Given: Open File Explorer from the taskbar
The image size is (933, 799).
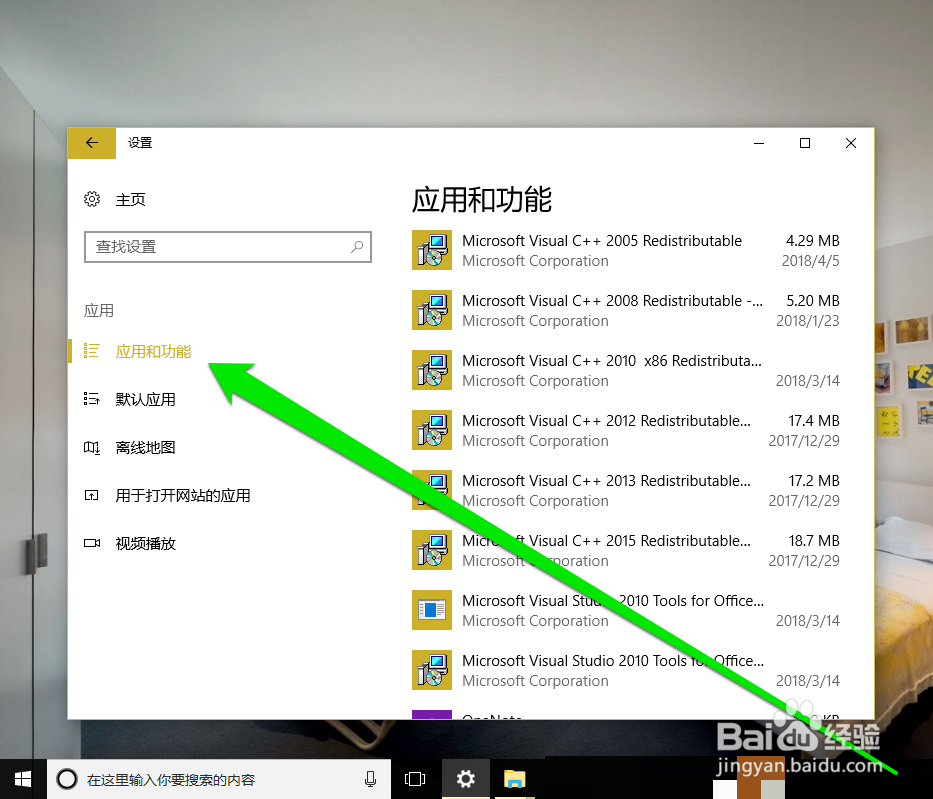Looking at the screenshot, I should point(515,779).
